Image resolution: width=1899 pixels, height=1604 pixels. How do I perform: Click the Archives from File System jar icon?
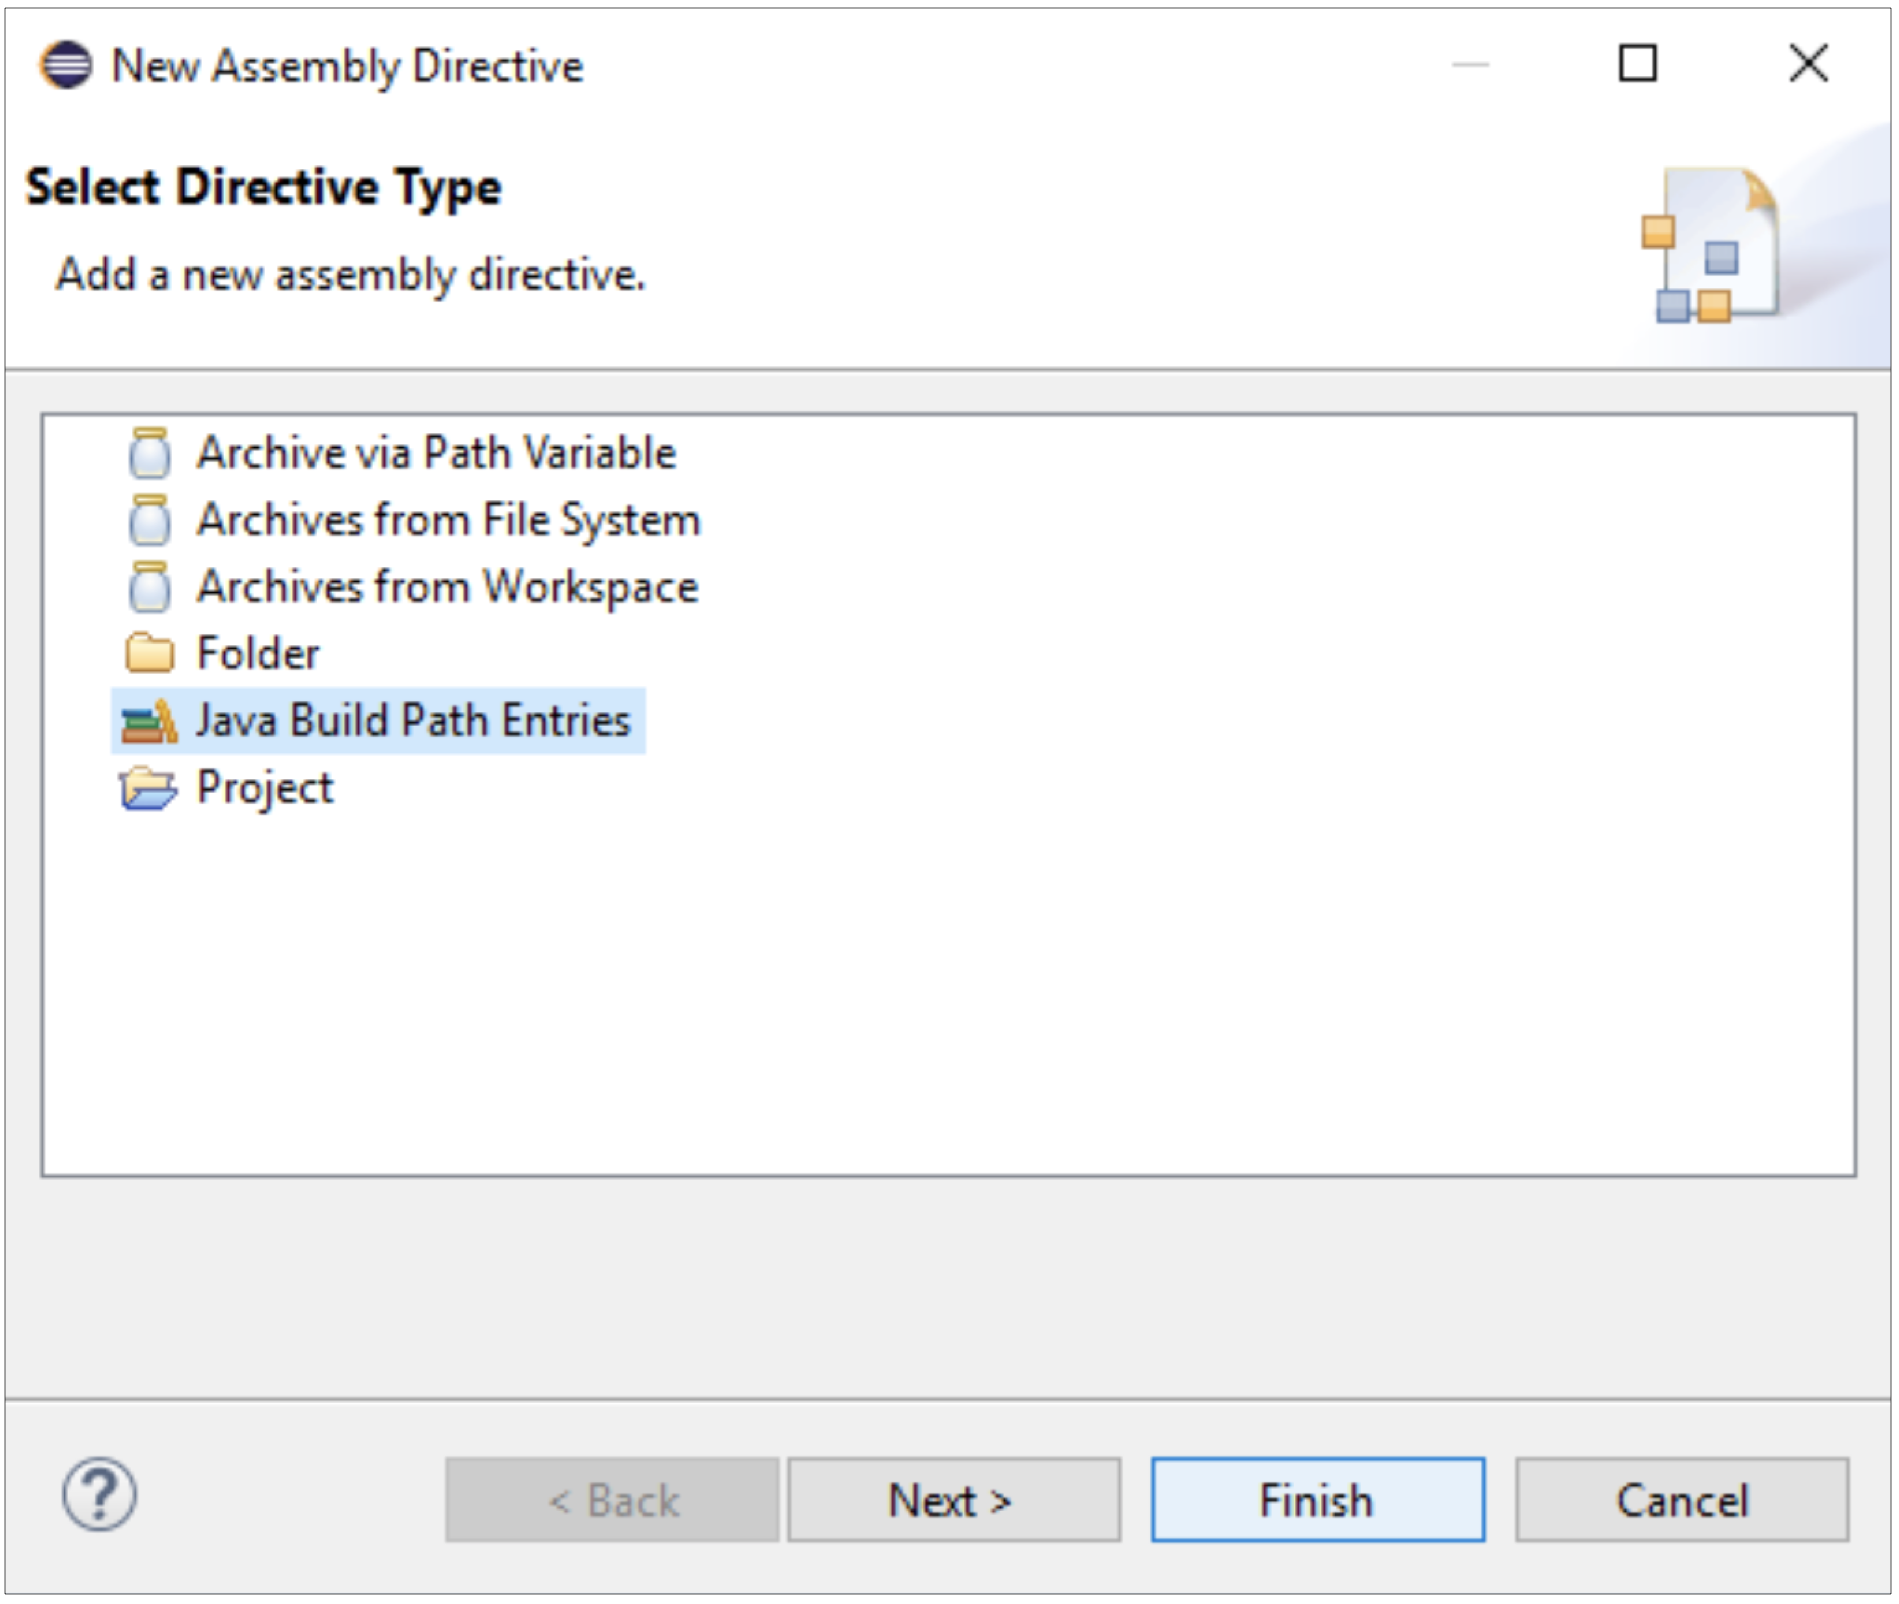coord(150,520)
